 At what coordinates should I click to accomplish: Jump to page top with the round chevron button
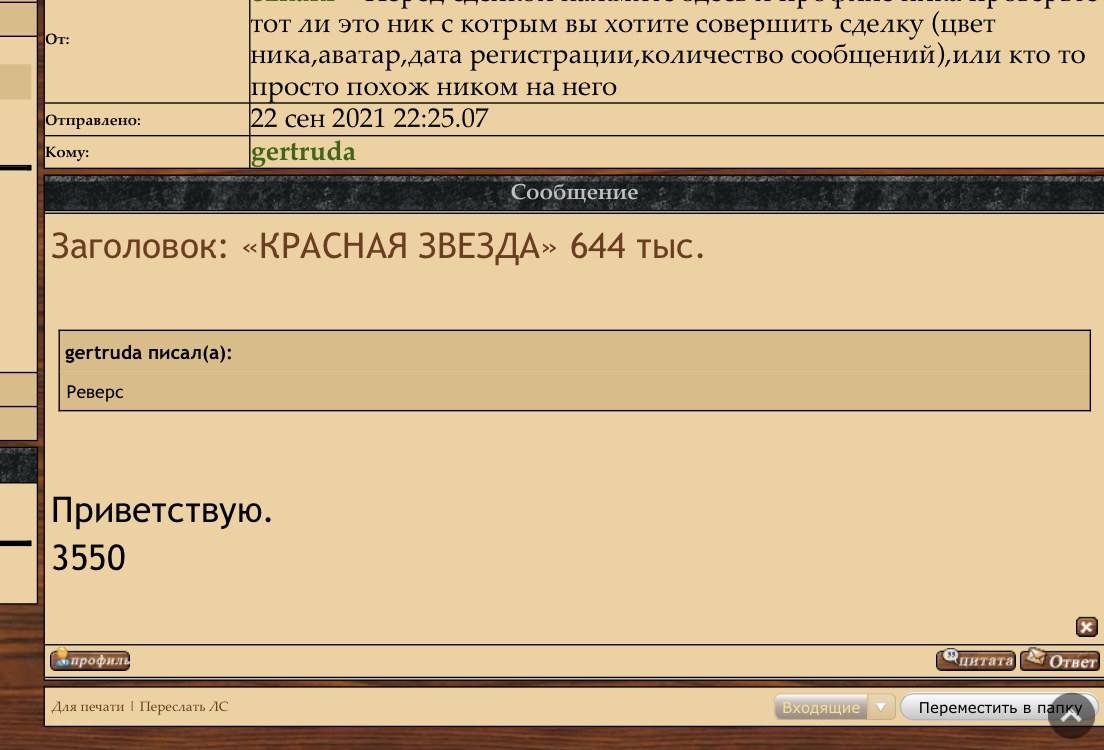(x=1071, y=715)
